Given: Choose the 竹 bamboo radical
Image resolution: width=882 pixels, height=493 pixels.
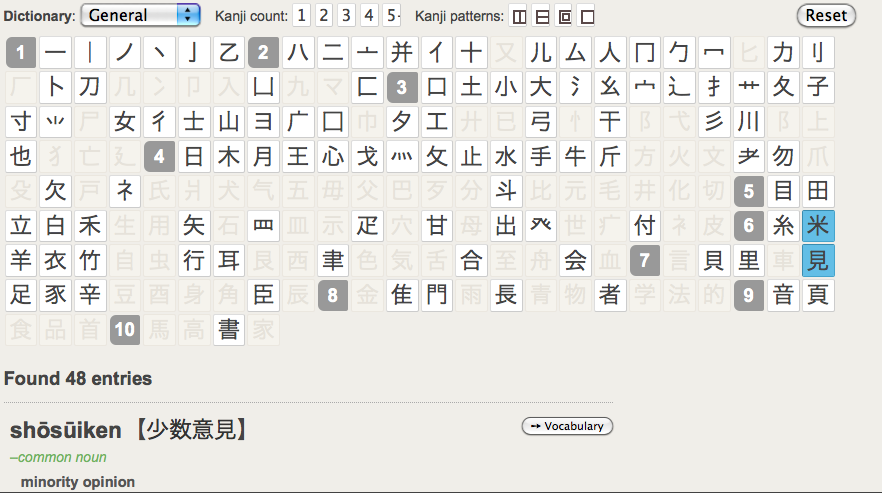Looking at the screenshot, I should click(90, 261).
